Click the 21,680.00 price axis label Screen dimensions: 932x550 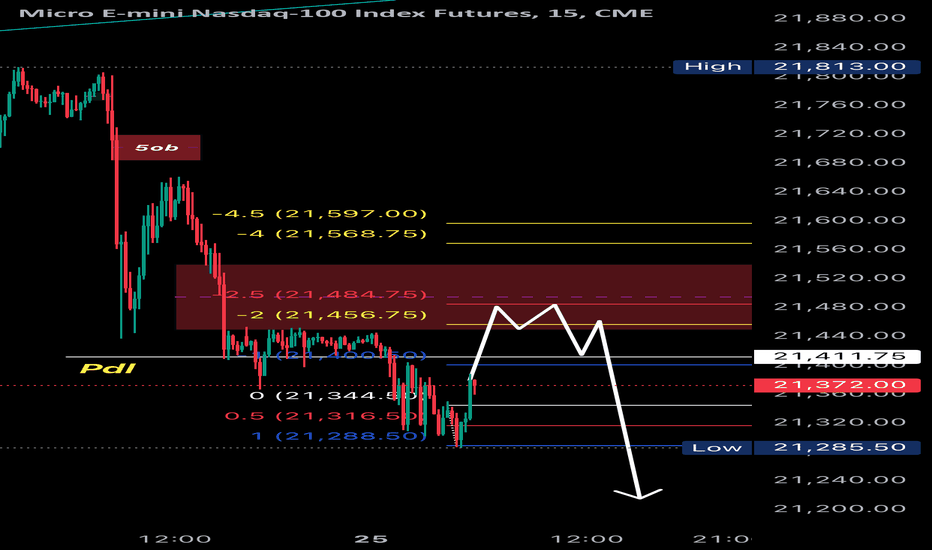(x=840, y=162)
